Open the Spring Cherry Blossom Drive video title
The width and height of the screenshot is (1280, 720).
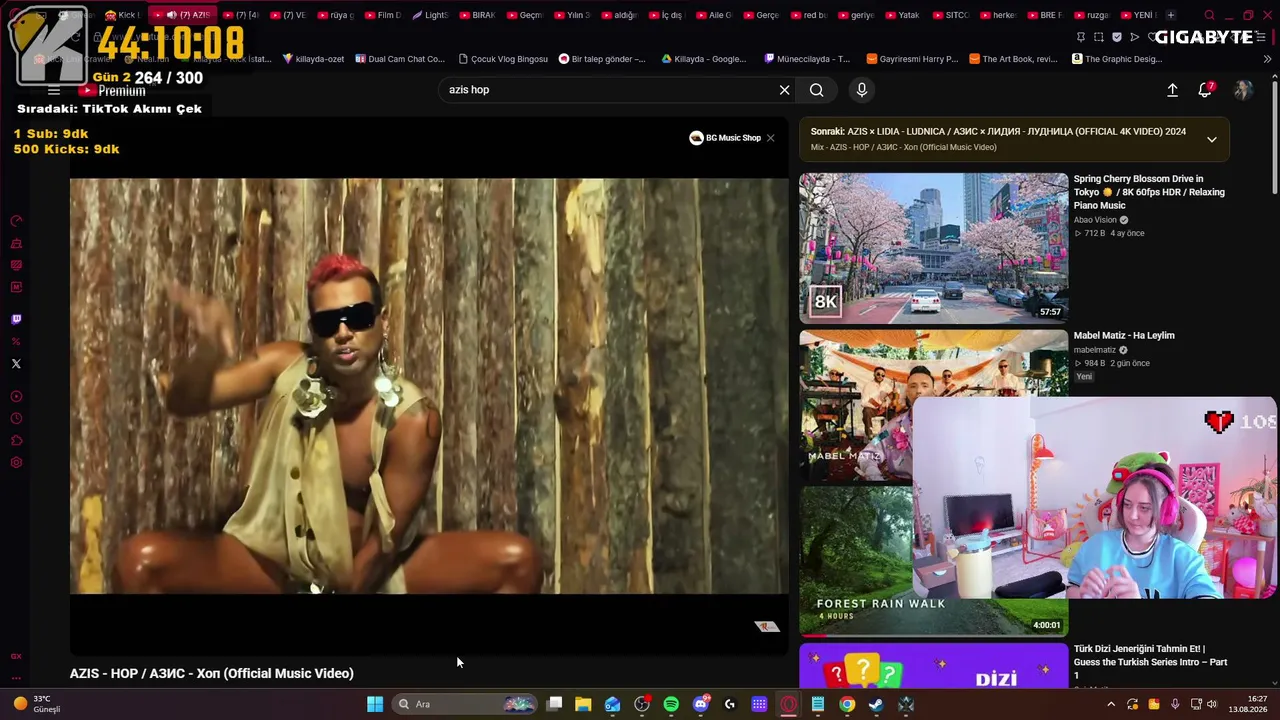pos(1149,192)
